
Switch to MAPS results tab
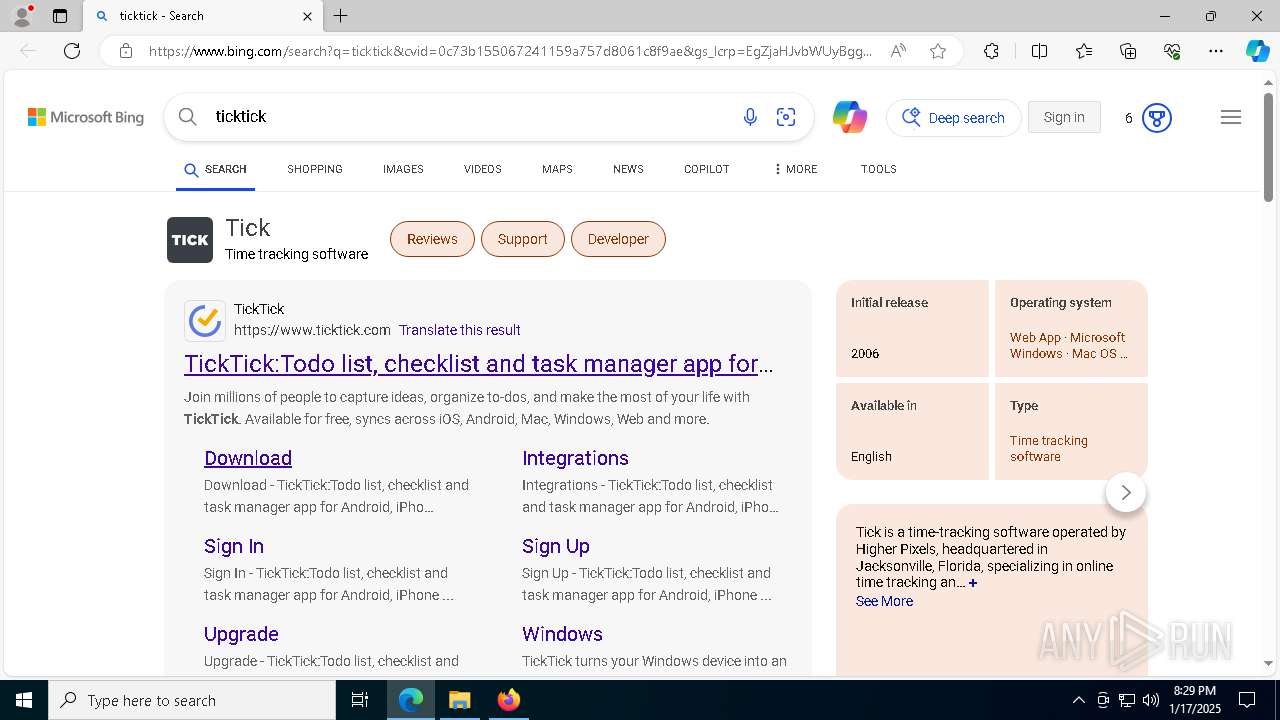coord(557,169)
